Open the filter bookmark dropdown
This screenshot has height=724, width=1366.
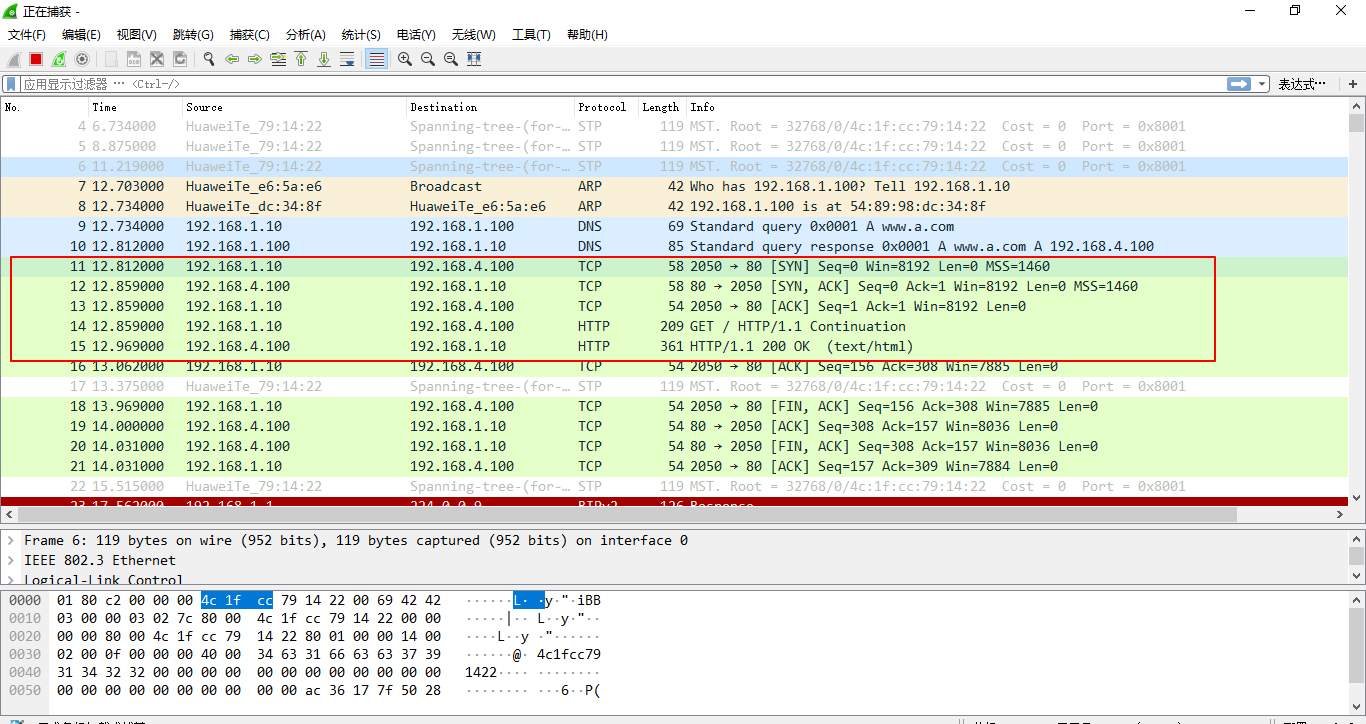[x=10, y=84]
